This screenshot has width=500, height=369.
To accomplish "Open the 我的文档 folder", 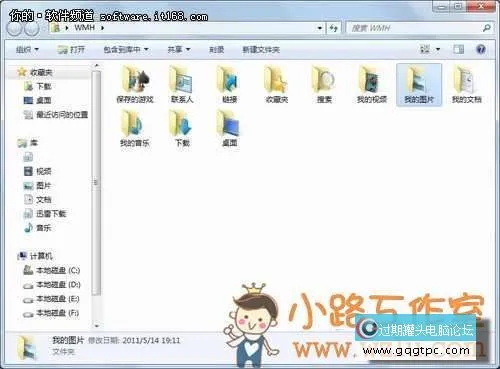I will (x=466, y=85).
